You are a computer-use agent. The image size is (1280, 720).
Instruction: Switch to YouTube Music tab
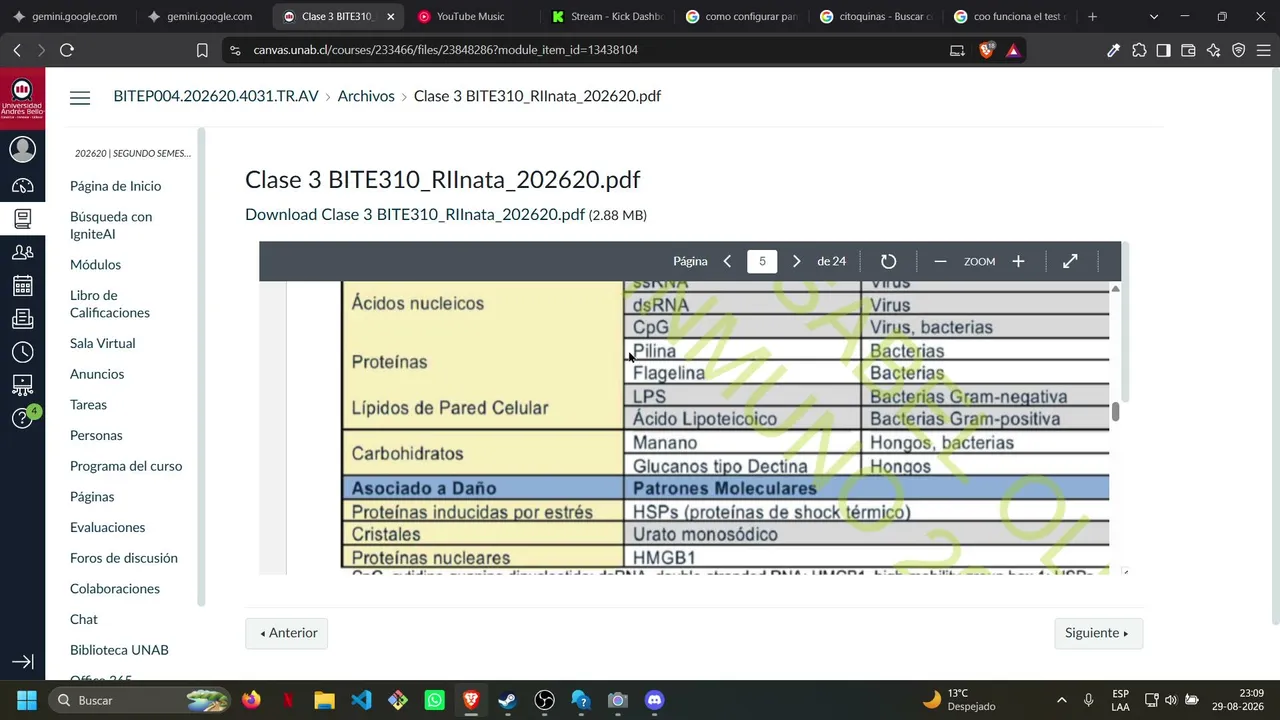(470, 17)
